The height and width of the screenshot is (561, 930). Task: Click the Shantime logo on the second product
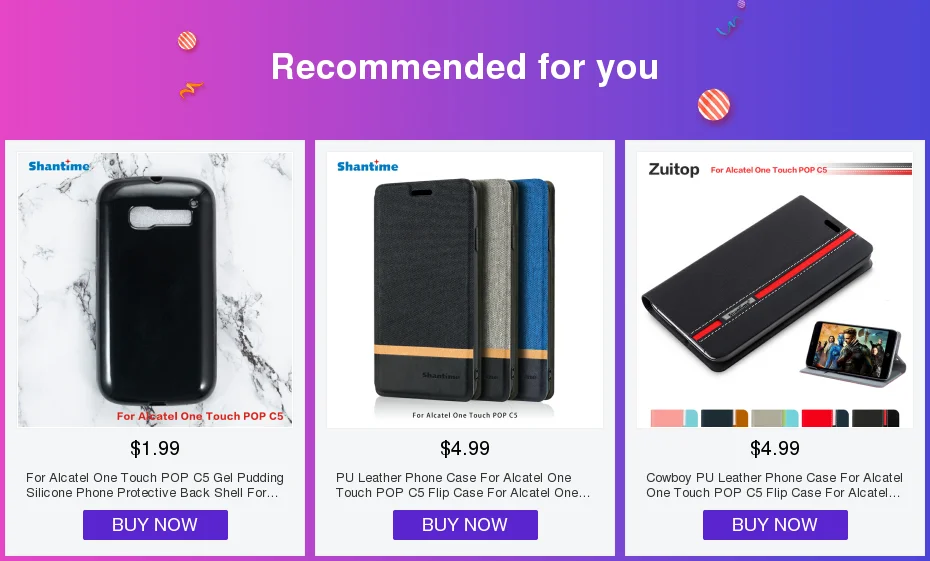(368, 166)
